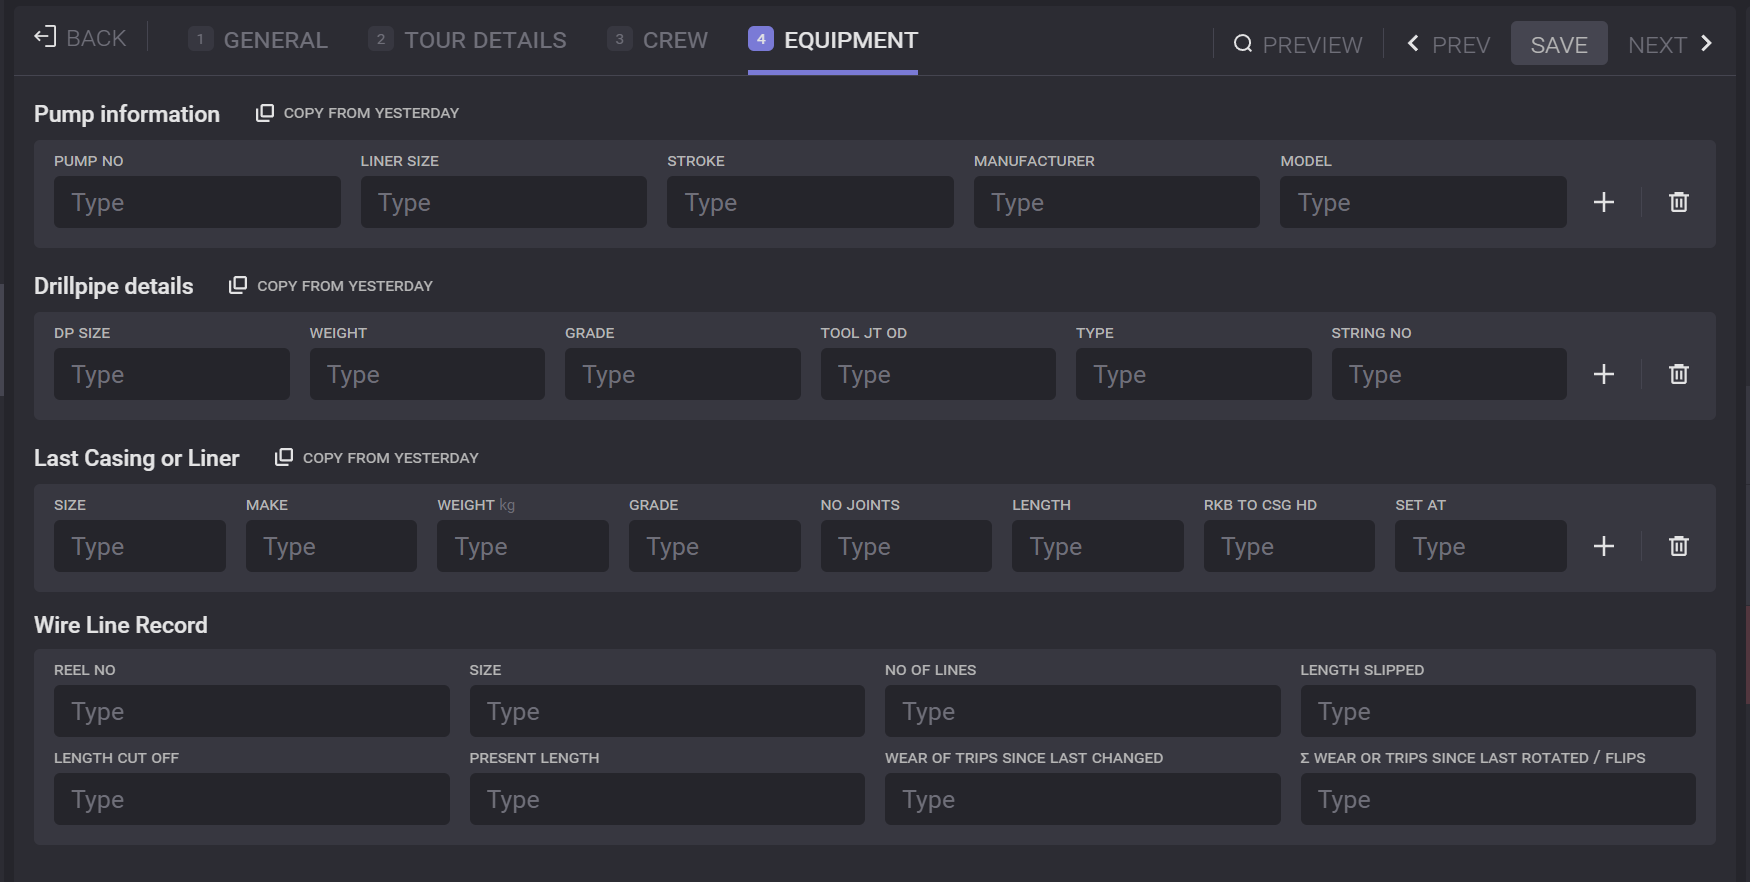Go to the previous step with Prev

(1448, 44)
